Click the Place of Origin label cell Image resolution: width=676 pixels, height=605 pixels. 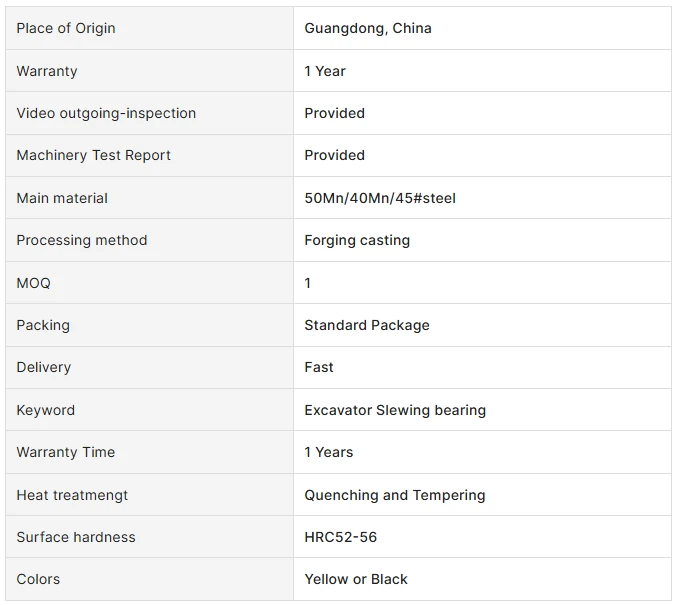point(149,28)
